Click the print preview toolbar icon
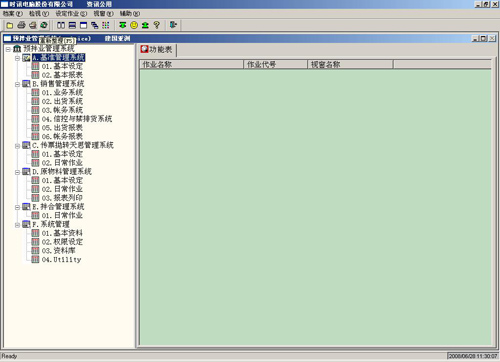The width and height of the screenshot is (500, 362). [x=33, y=25]
